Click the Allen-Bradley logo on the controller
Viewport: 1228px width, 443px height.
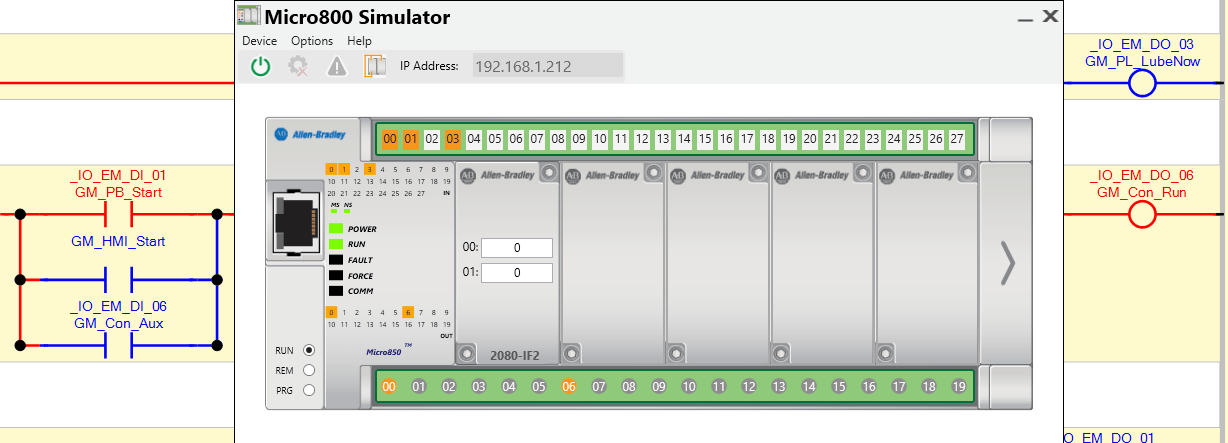point(310,133)
